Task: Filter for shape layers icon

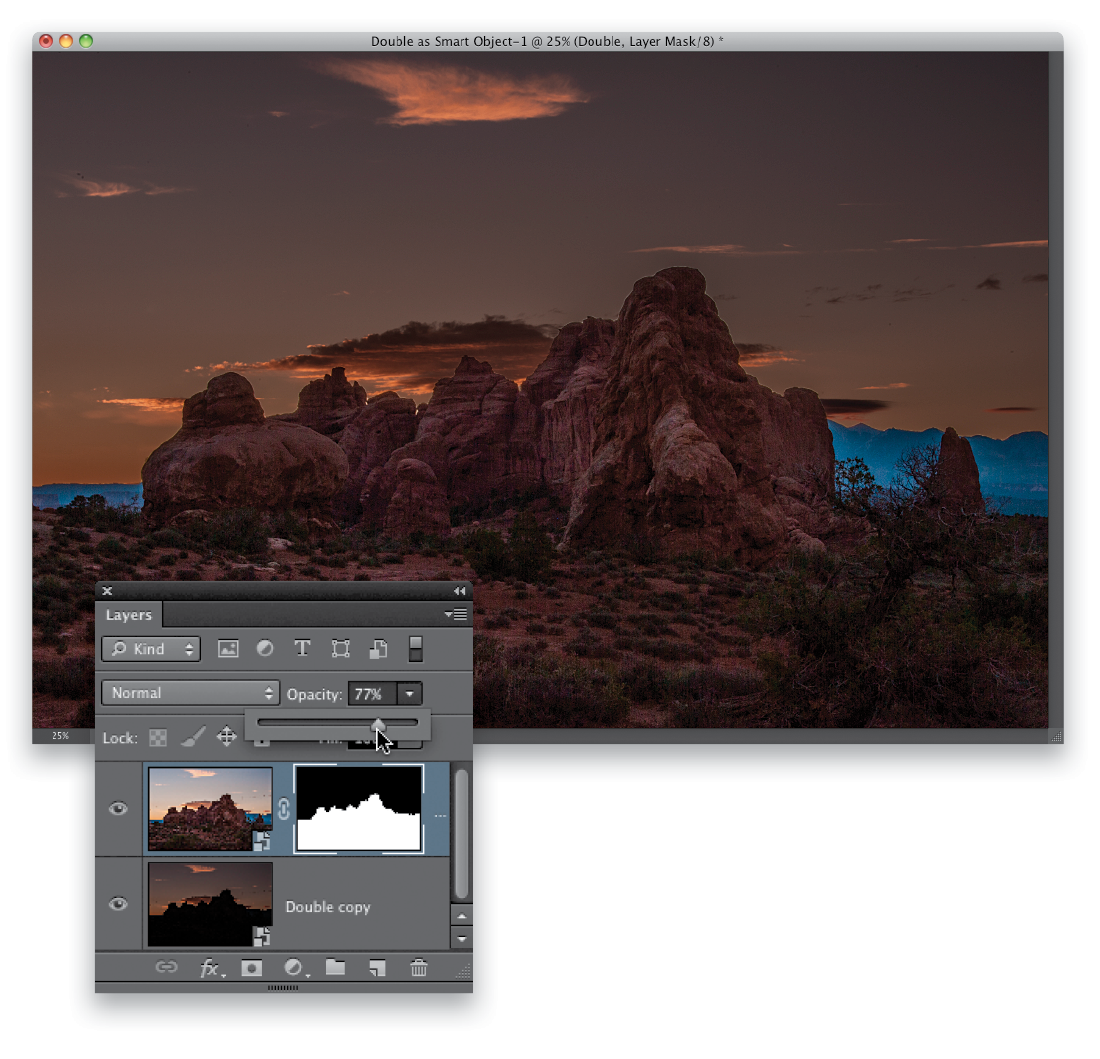Action: point(340,649)
